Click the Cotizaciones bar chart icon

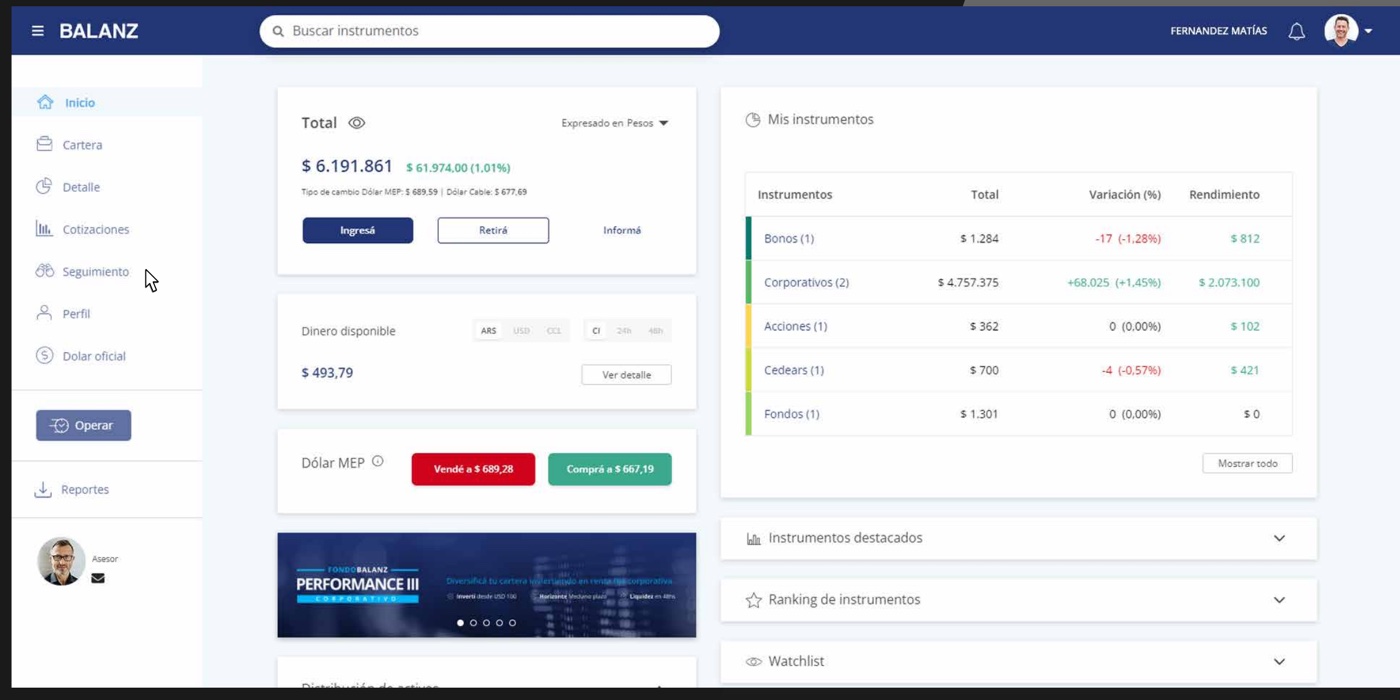(44, 229)
